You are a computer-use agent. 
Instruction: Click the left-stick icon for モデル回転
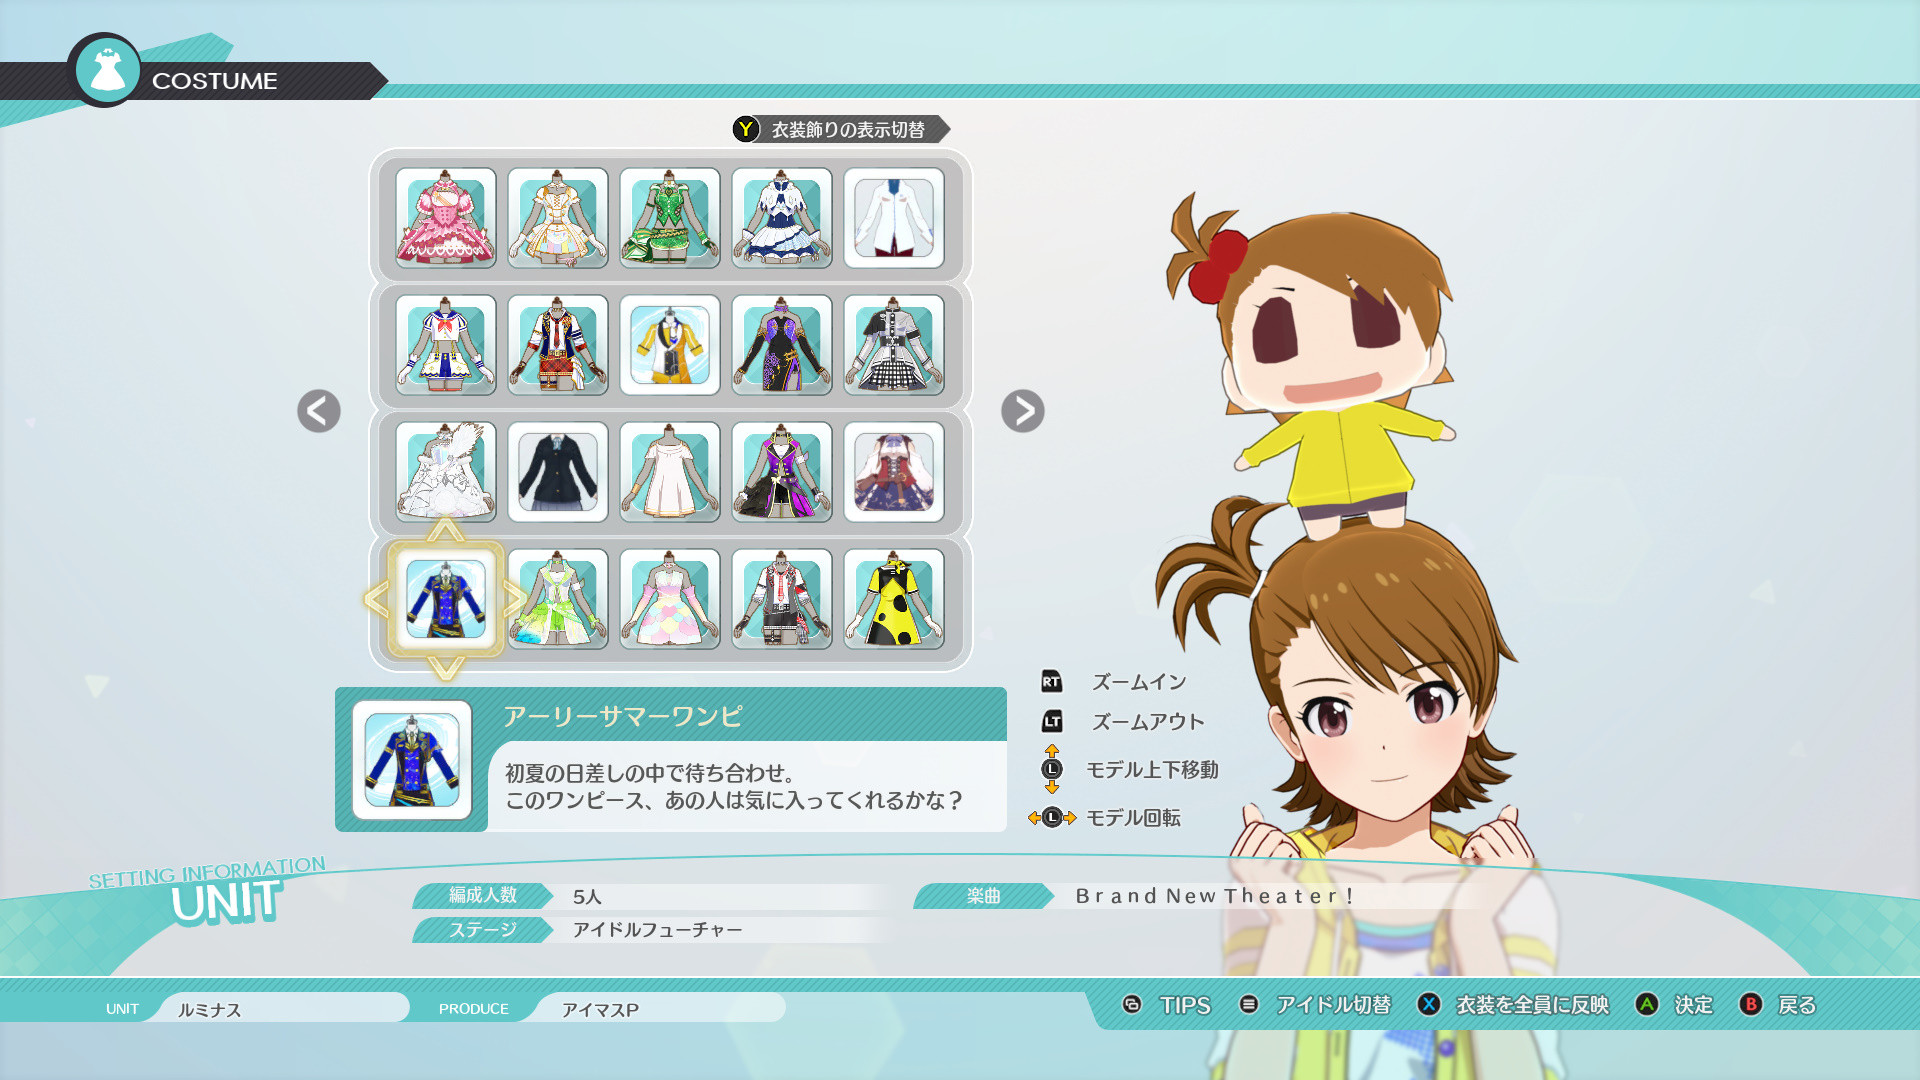click(1050, 818)
